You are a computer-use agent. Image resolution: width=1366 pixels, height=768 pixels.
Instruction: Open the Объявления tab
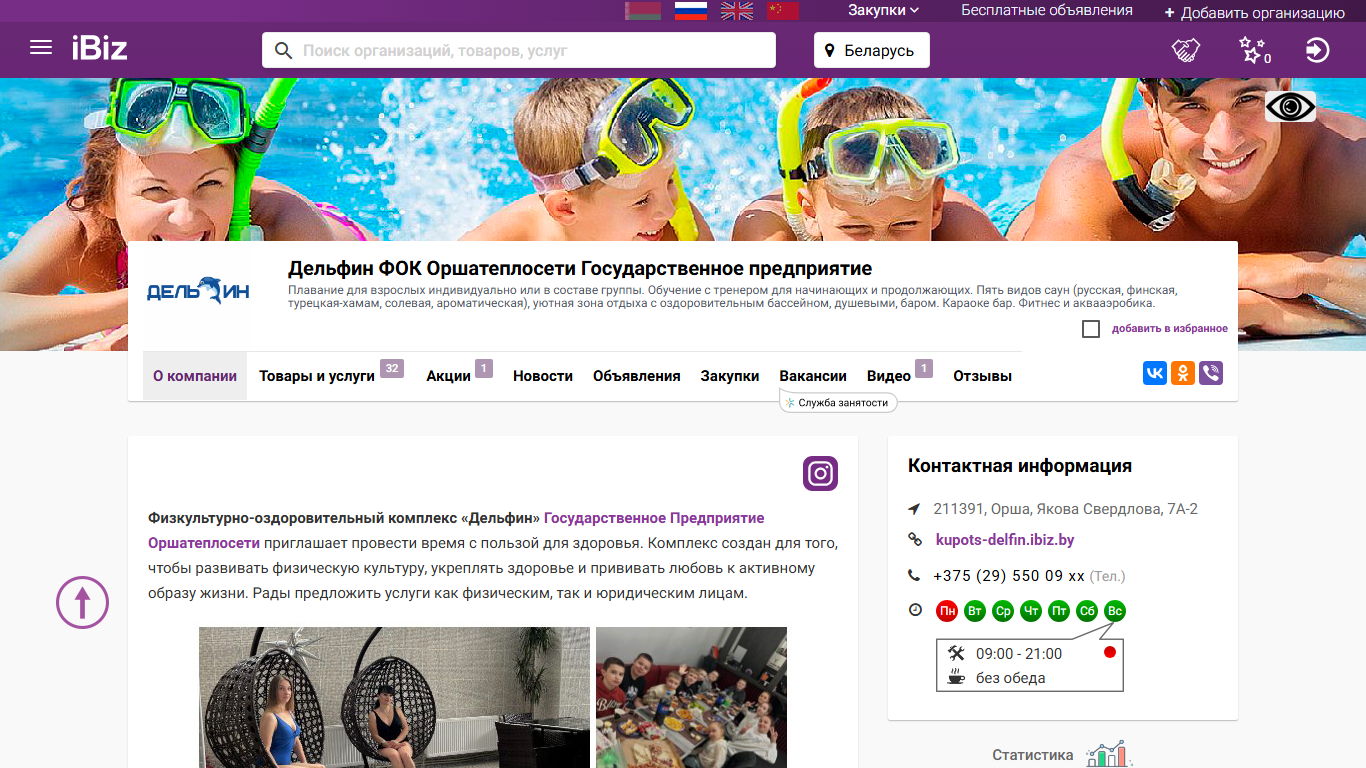point(637,376)
